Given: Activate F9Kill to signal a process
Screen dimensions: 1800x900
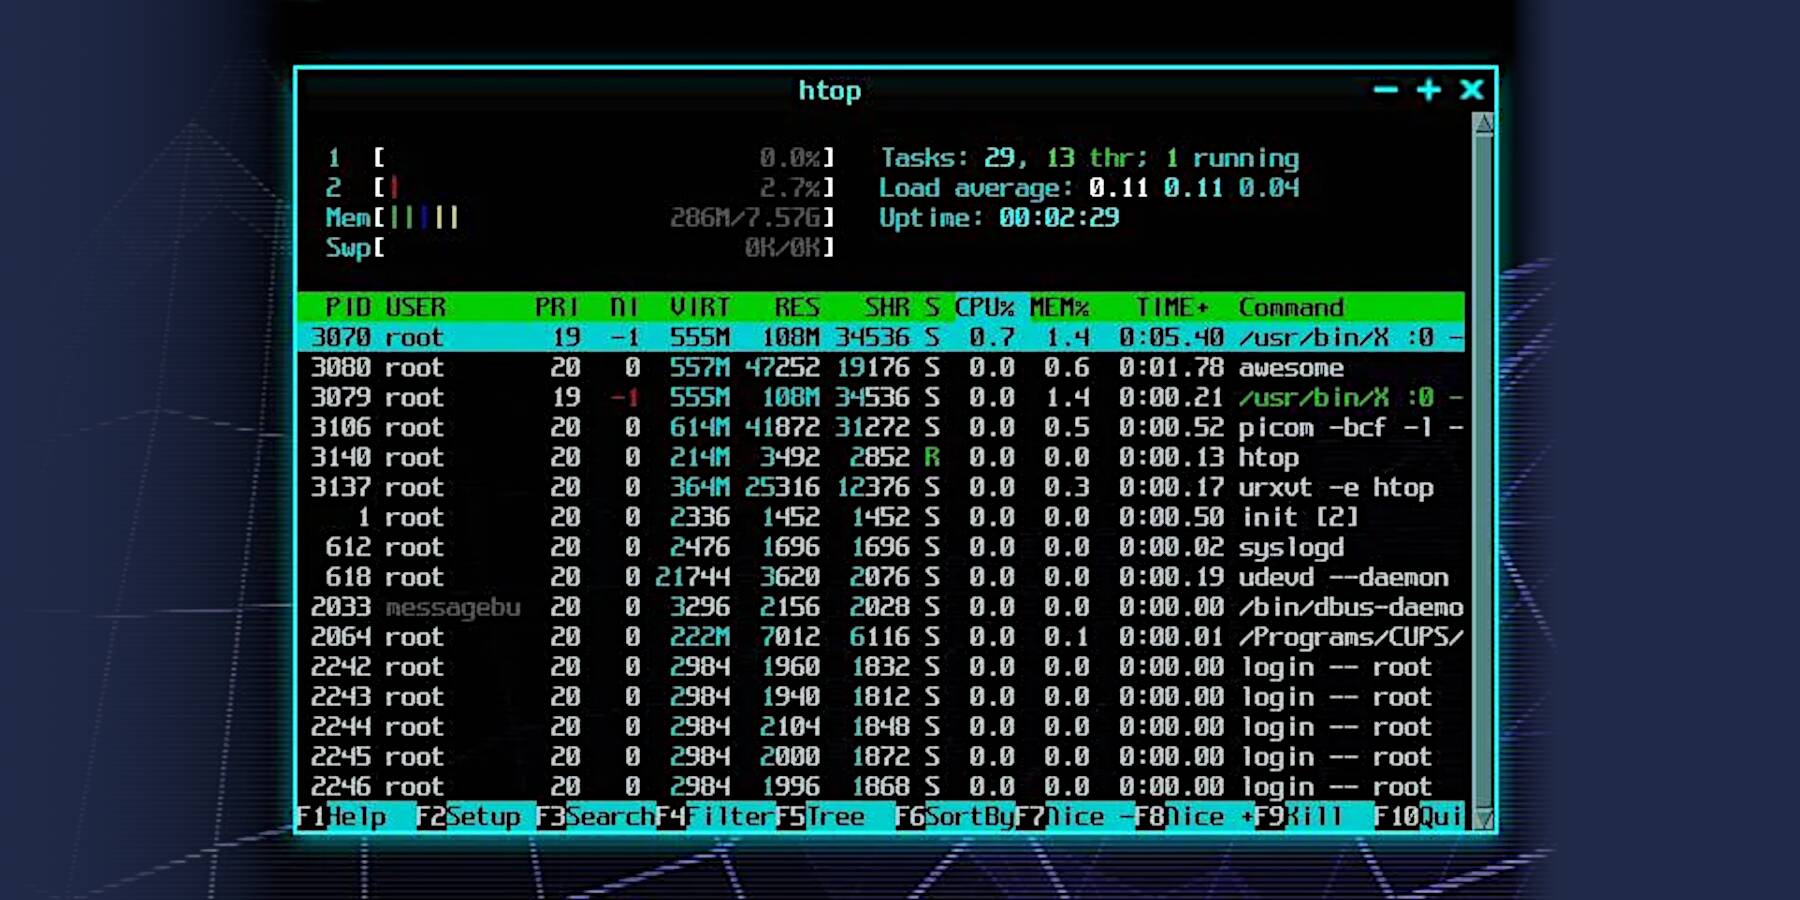Looking at the screenshot, I should tap(1300, 817).
